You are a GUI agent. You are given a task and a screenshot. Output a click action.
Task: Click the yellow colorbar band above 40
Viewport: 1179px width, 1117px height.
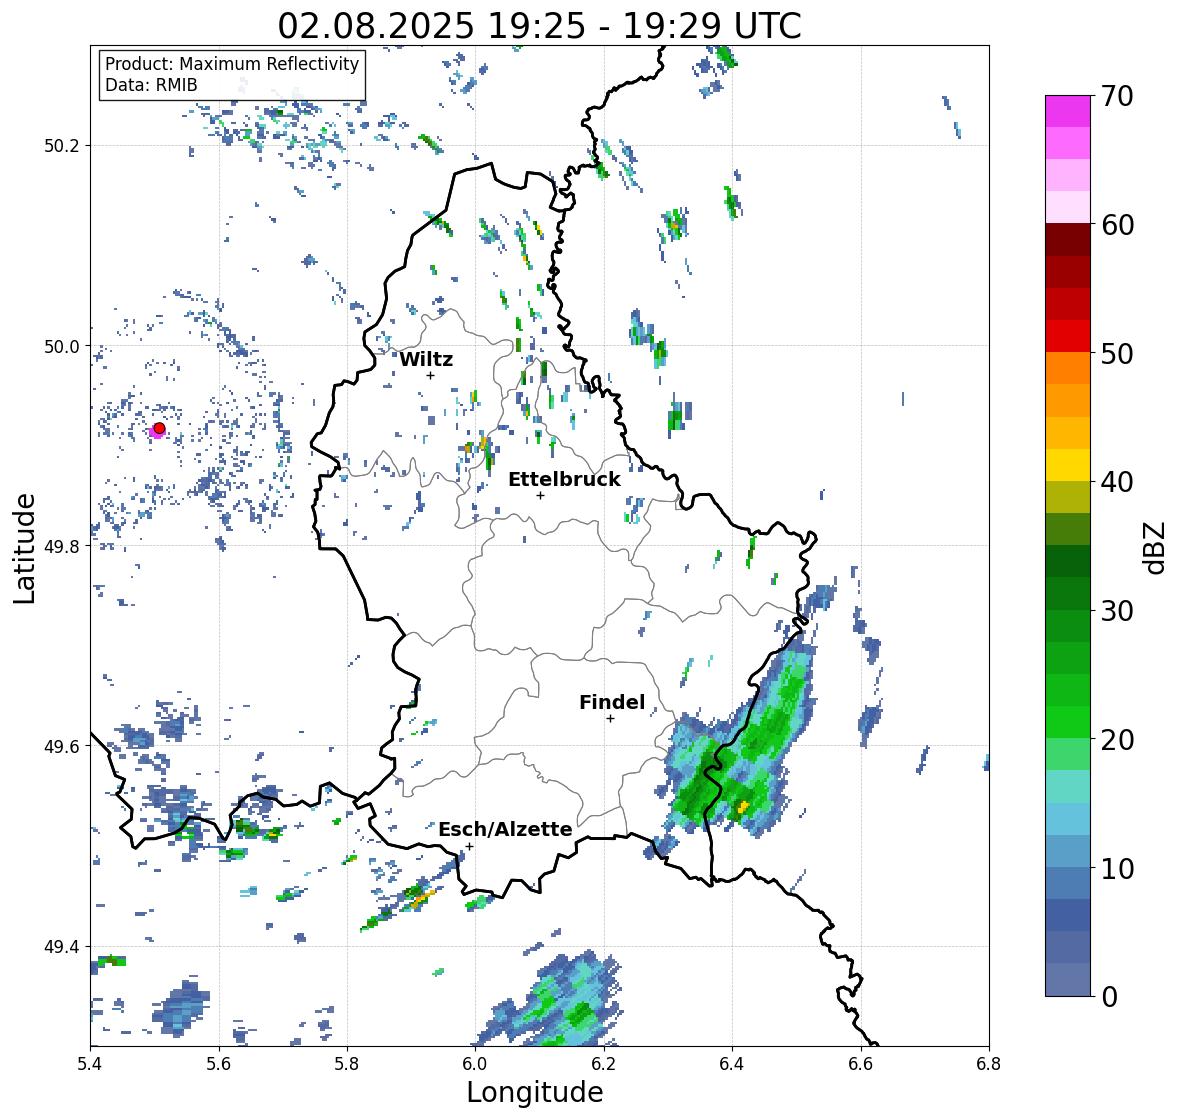[x=1068, y=465]
